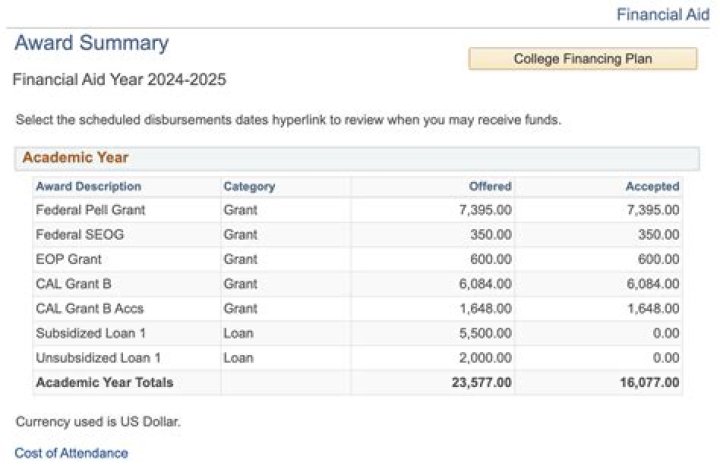This screenshot has height=475, width=720.
Task: Select the offered amount 7,395.00 for Pell Grant
Action: [485, 210]
